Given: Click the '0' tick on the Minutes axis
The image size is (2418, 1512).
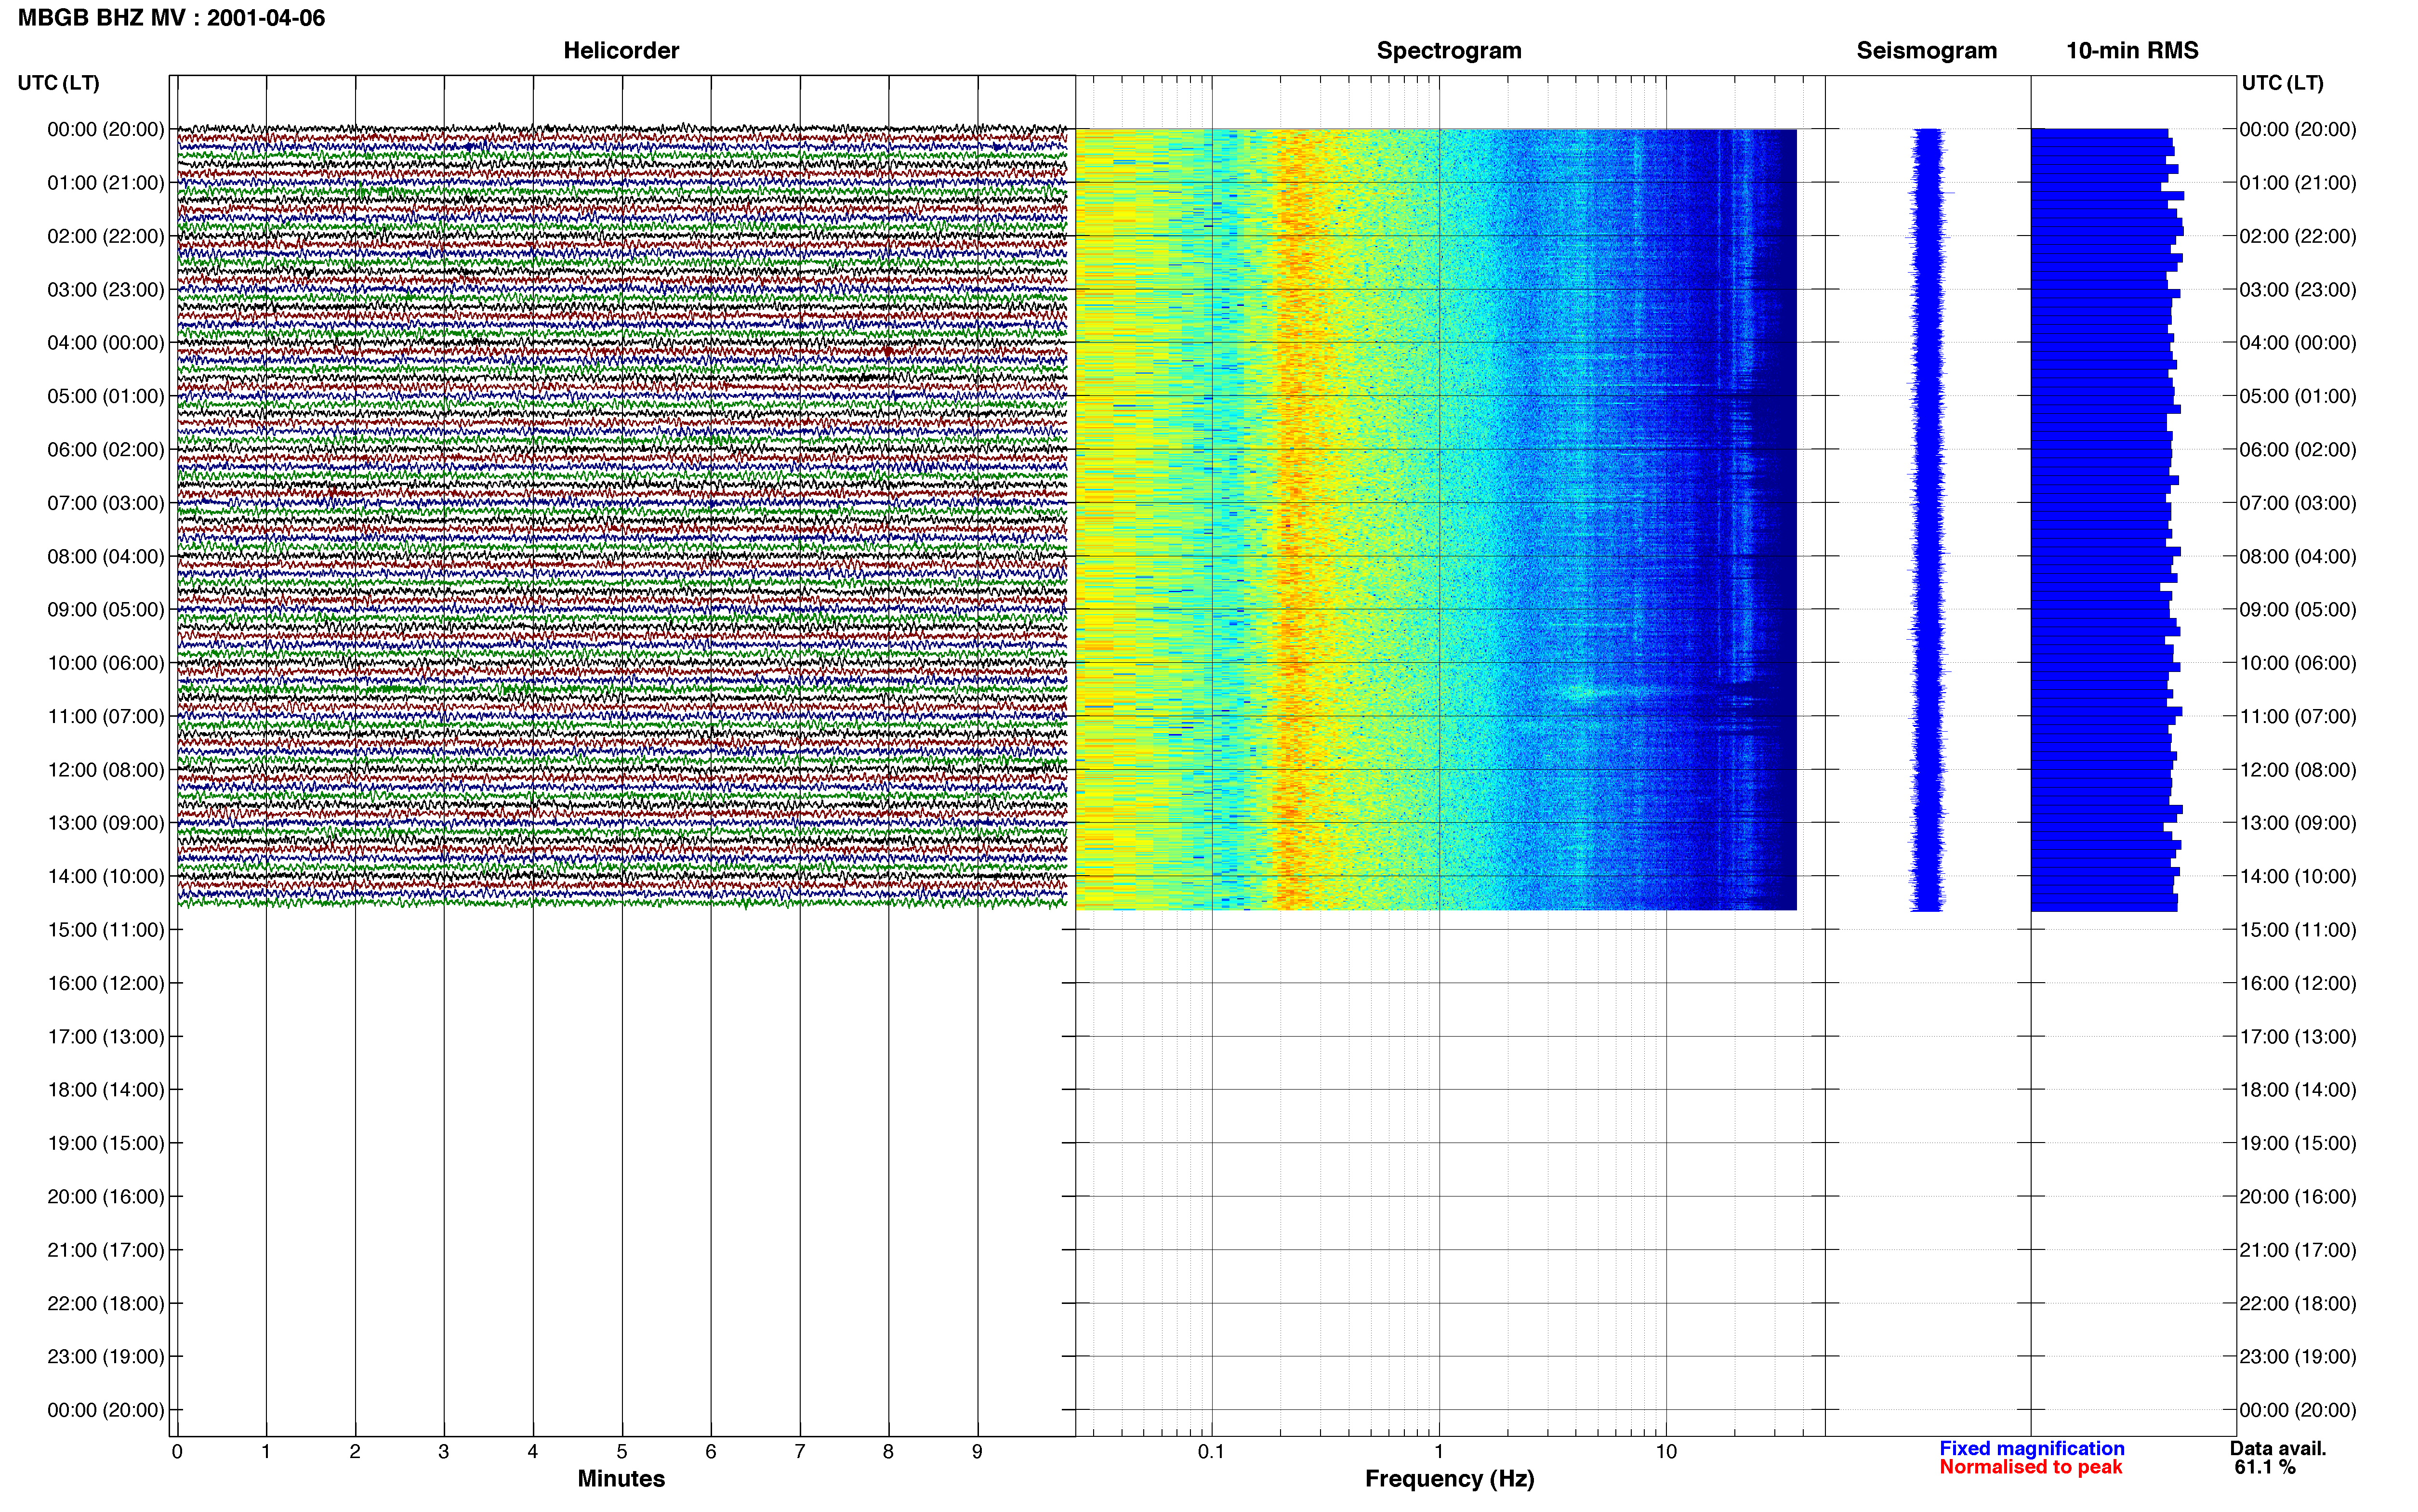Looking at the screenshot, I should (x=177, y=1452).
